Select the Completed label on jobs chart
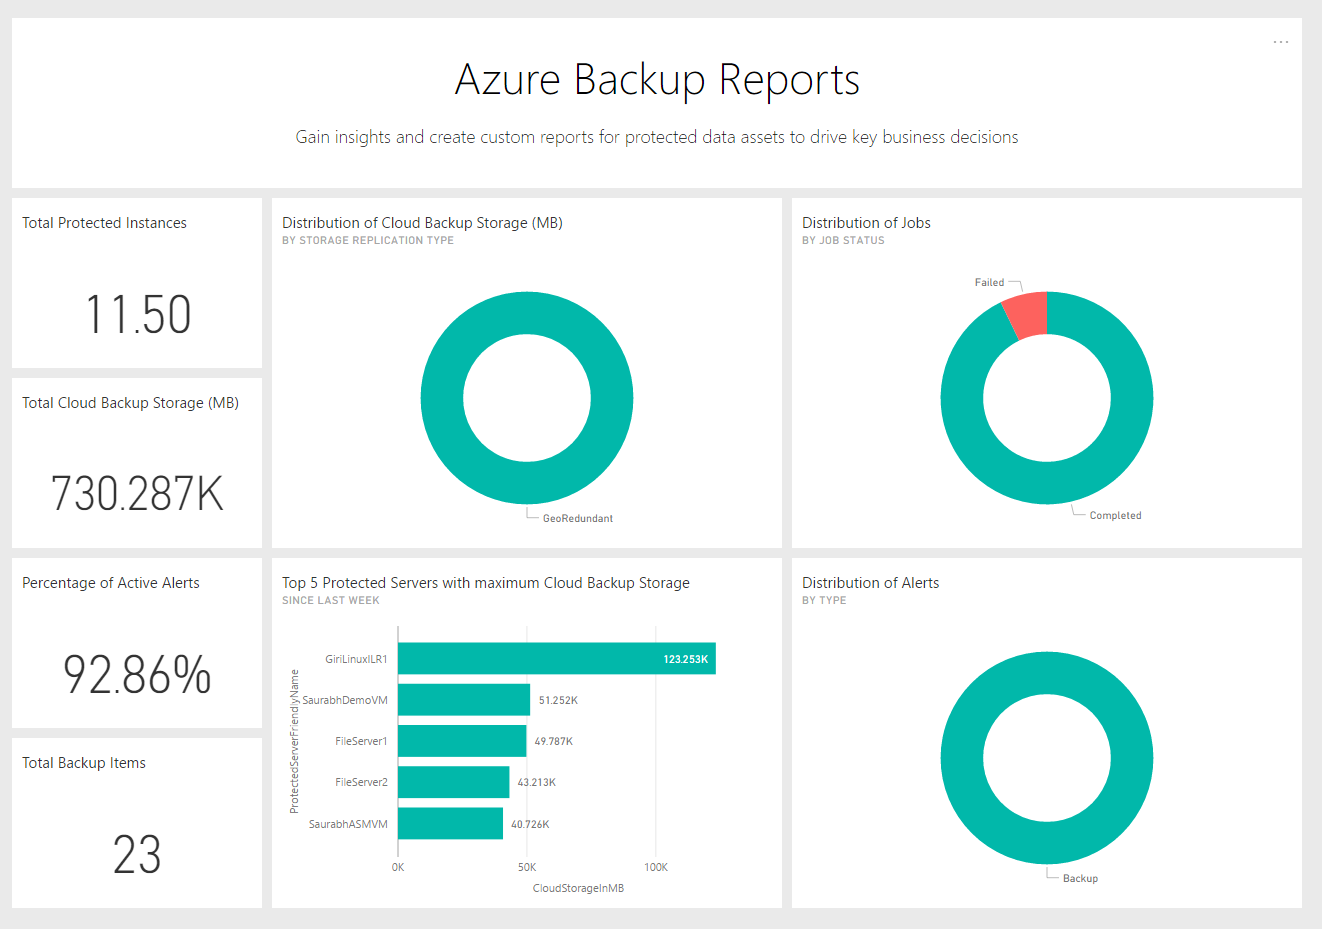This screenshot has width=1322, height=929. (x=1115, y=515)
